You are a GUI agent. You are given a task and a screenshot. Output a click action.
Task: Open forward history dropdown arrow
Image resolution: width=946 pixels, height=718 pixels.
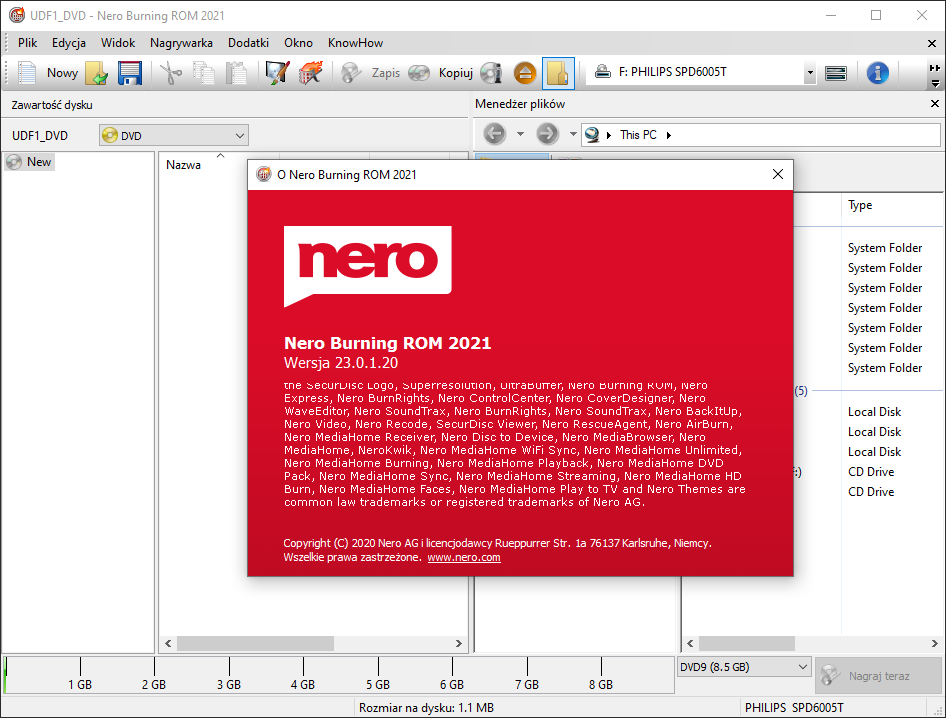tap(573, 134)
